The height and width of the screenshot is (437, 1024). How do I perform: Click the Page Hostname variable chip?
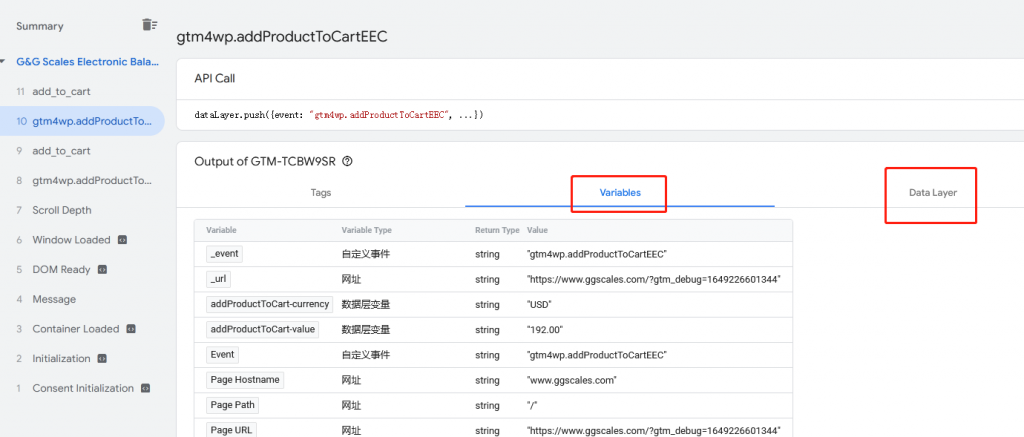click(244, 380)
